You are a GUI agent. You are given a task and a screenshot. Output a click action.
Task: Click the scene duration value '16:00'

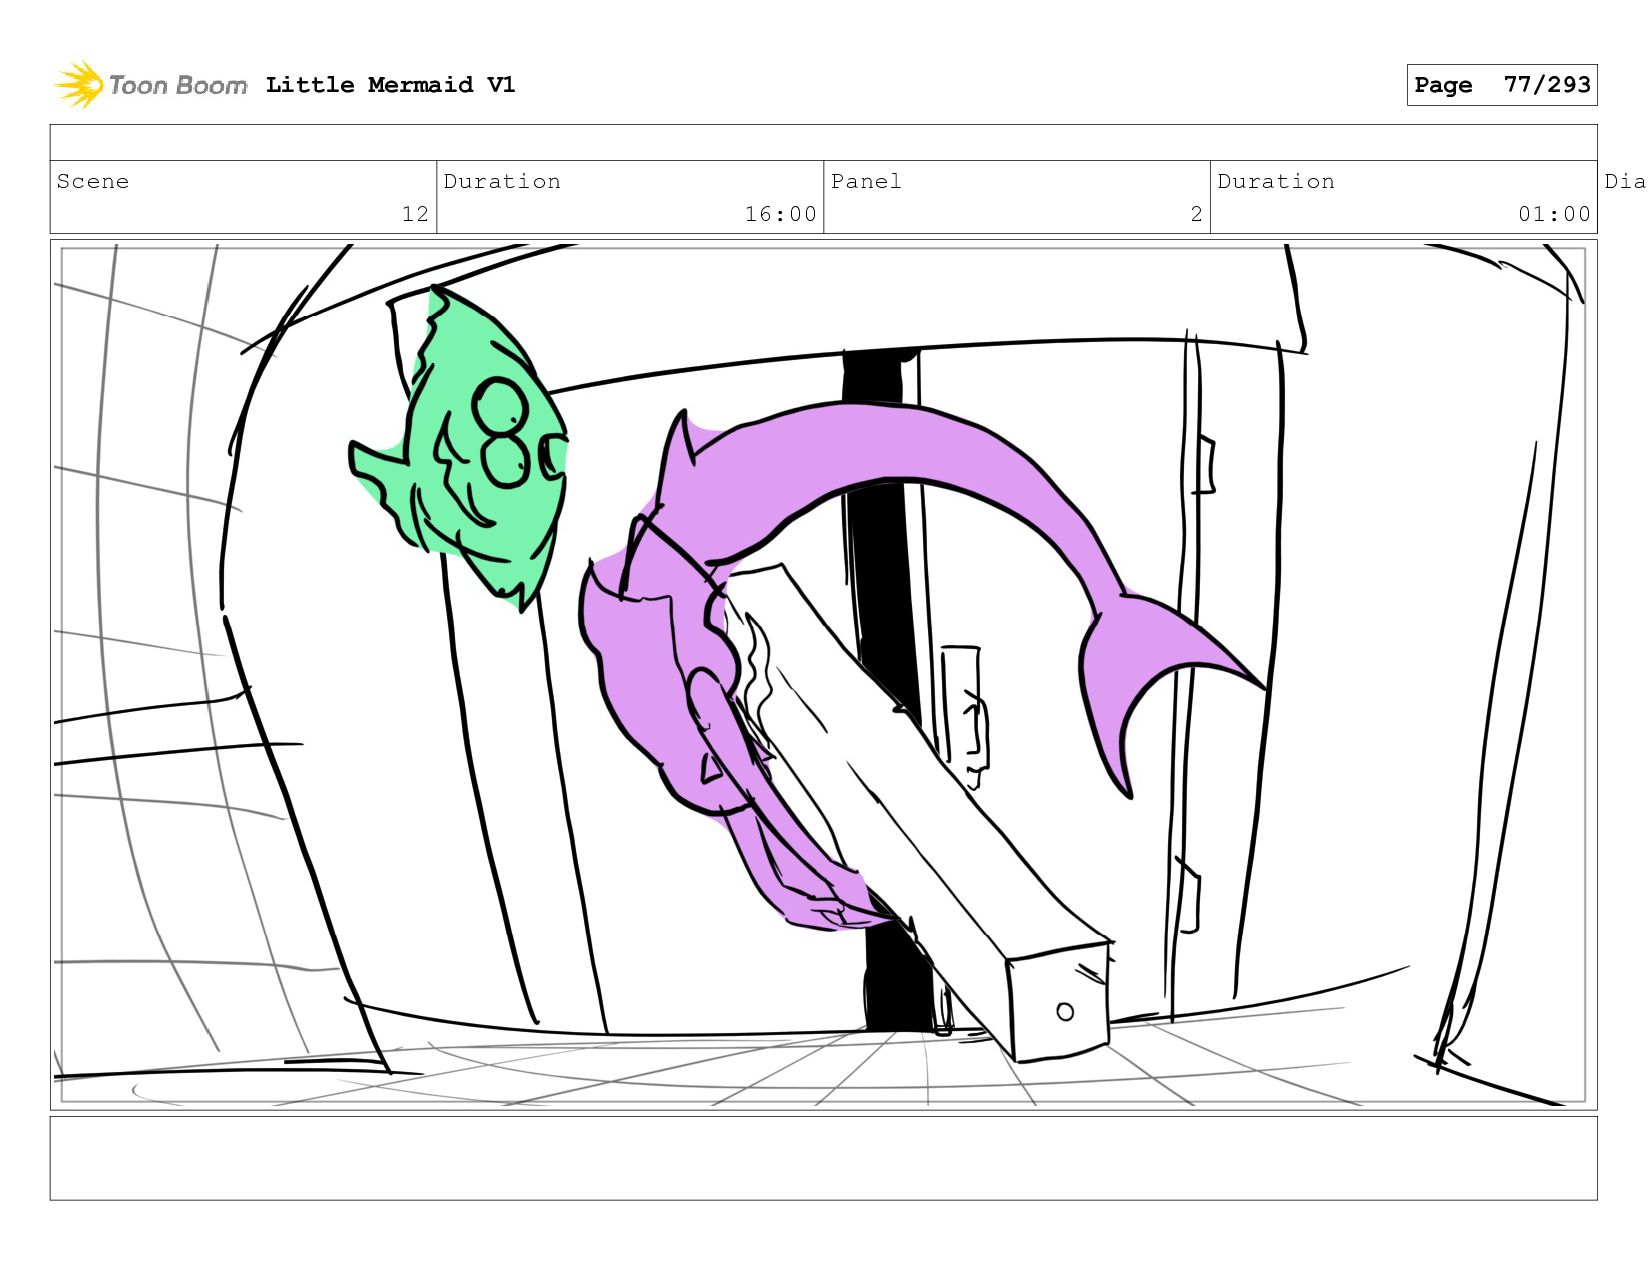(780, 214)
